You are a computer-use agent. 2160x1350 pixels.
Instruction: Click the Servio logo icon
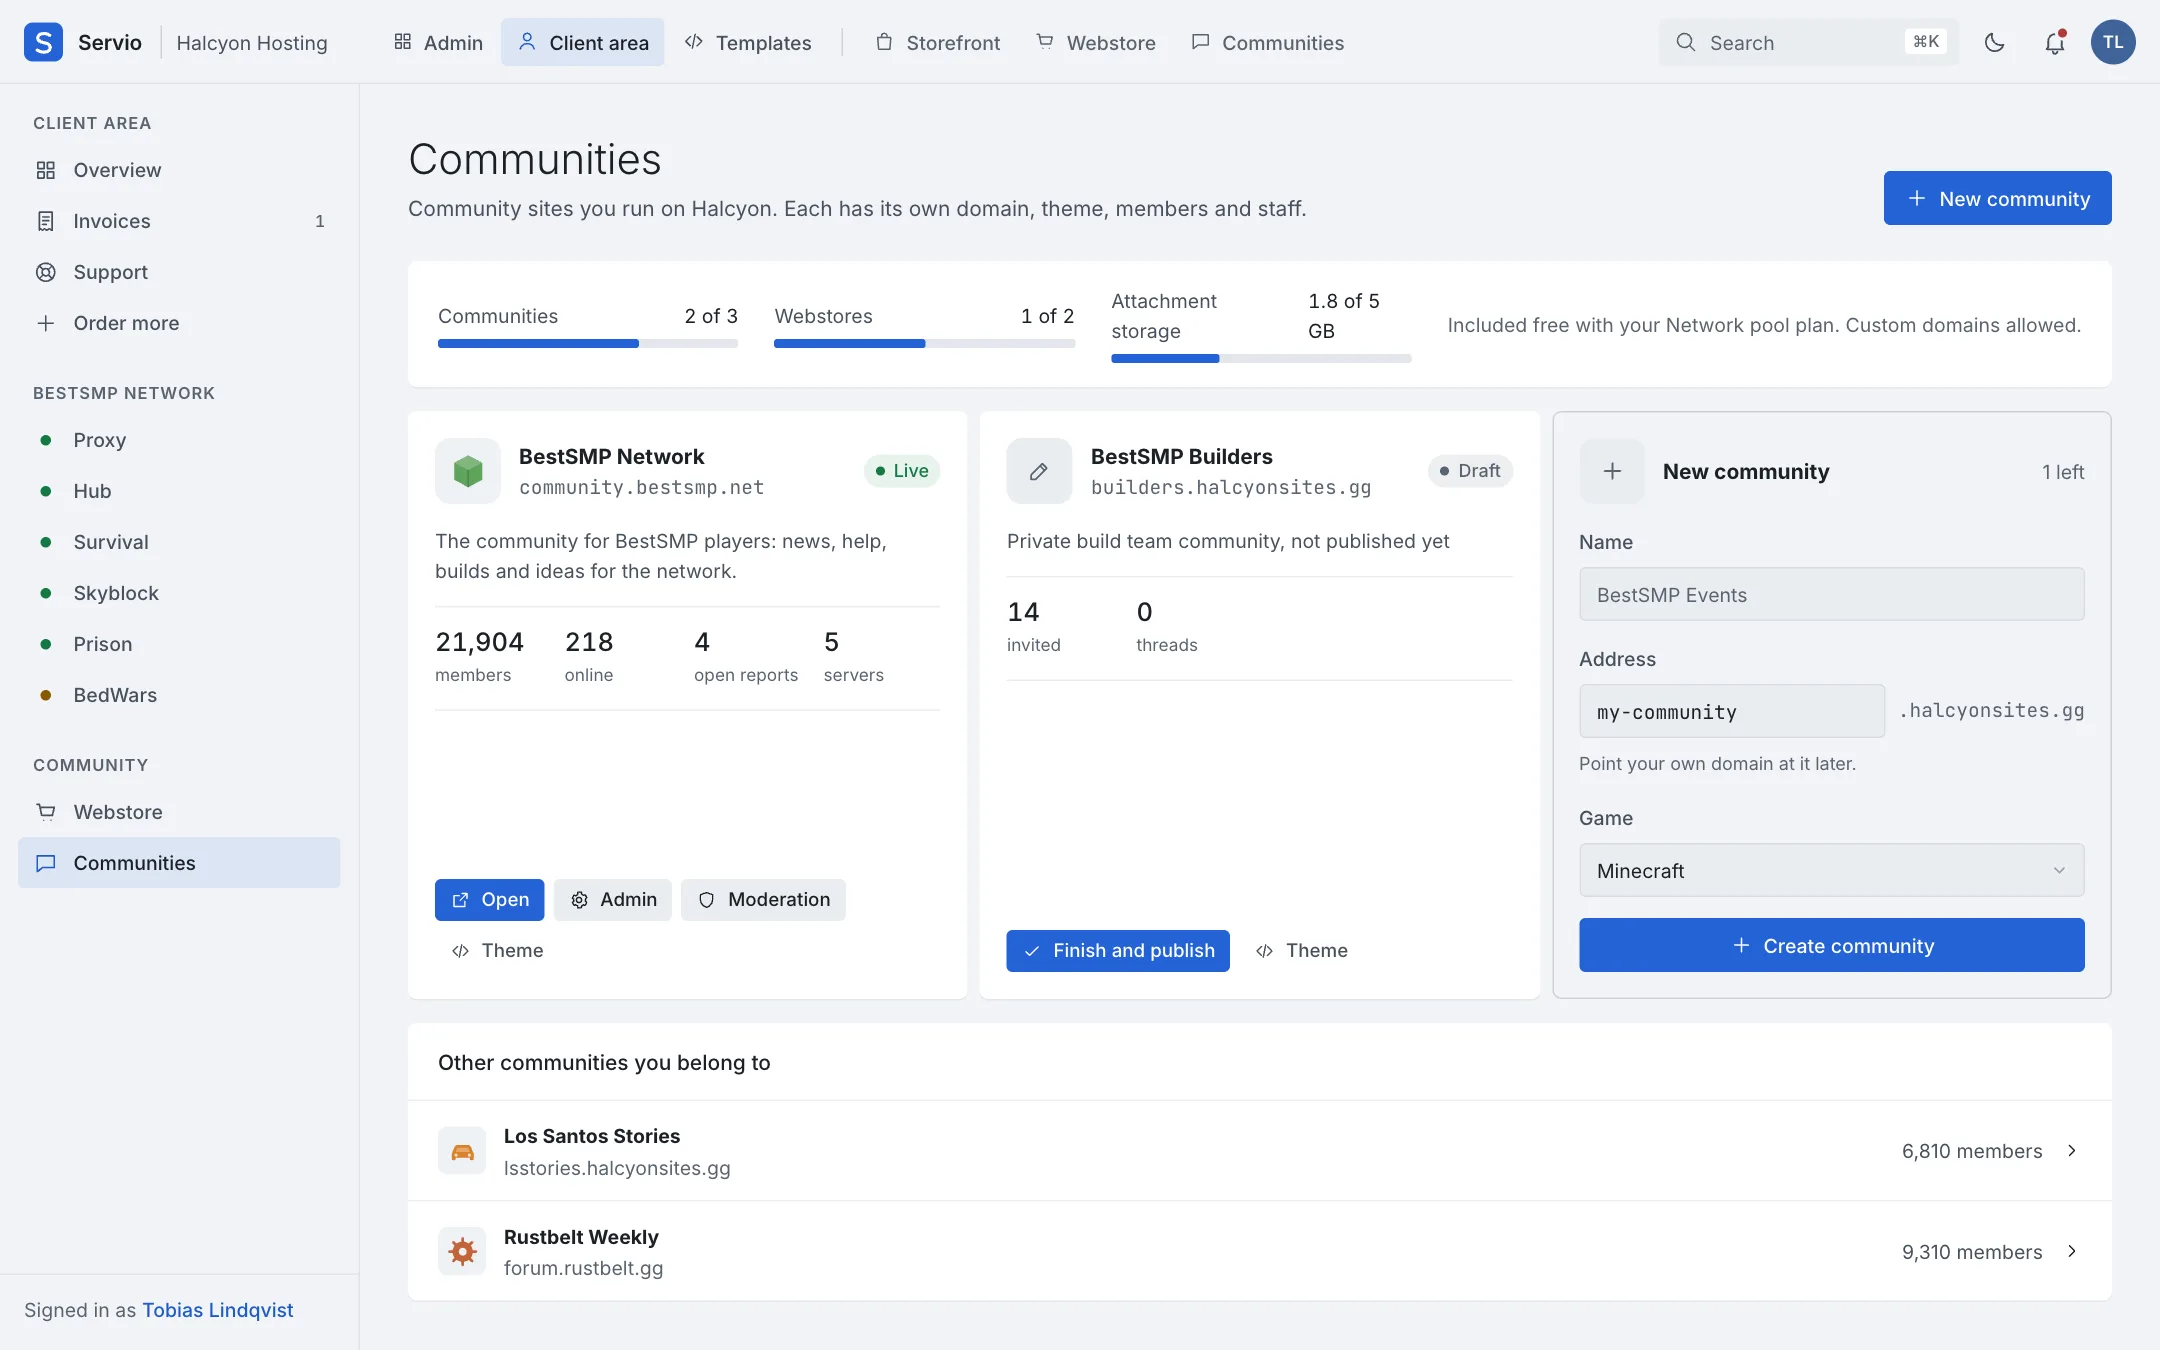click(x=43, y=42)
